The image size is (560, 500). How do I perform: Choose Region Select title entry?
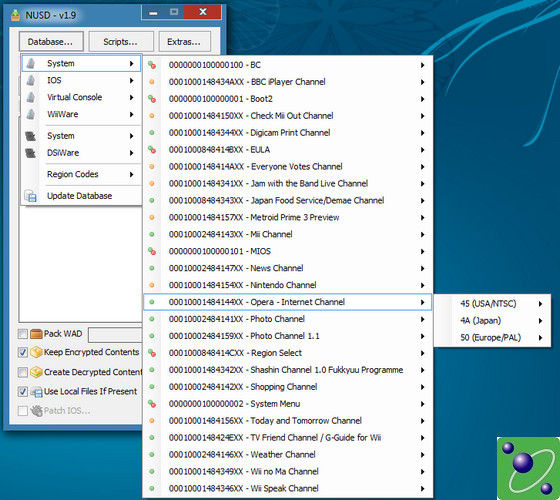click(x=288, y=353)
